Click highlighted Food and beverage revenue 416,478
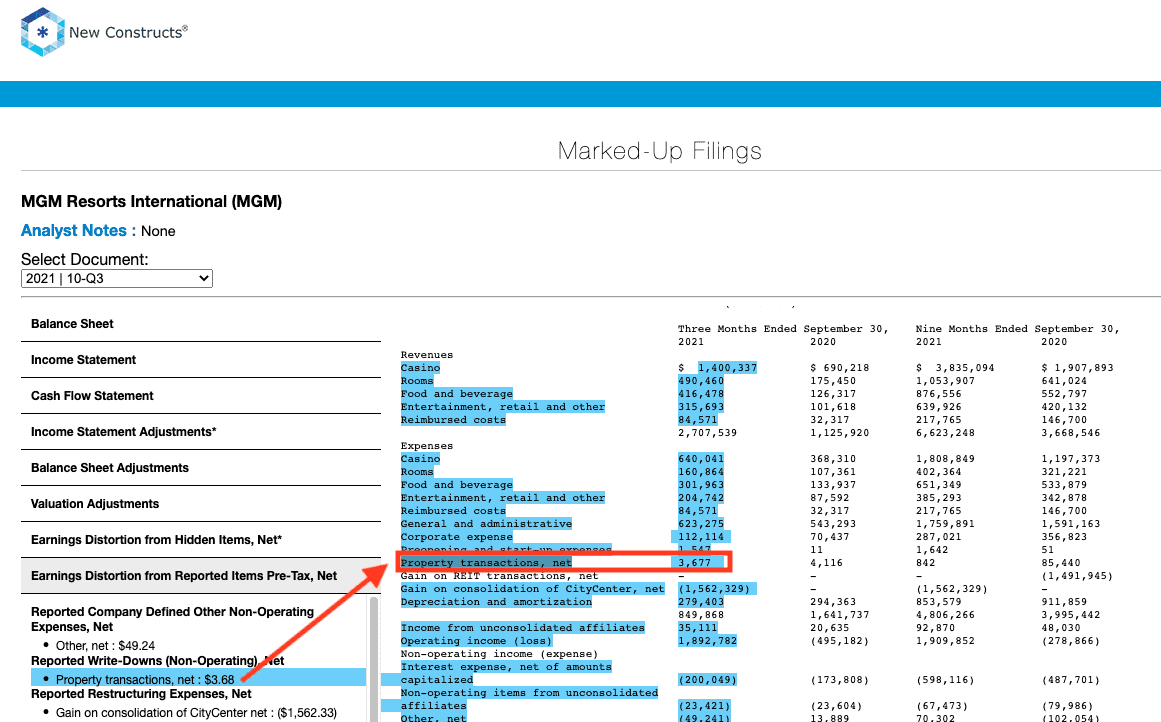 pyautogui.click(x=701, y=394)
